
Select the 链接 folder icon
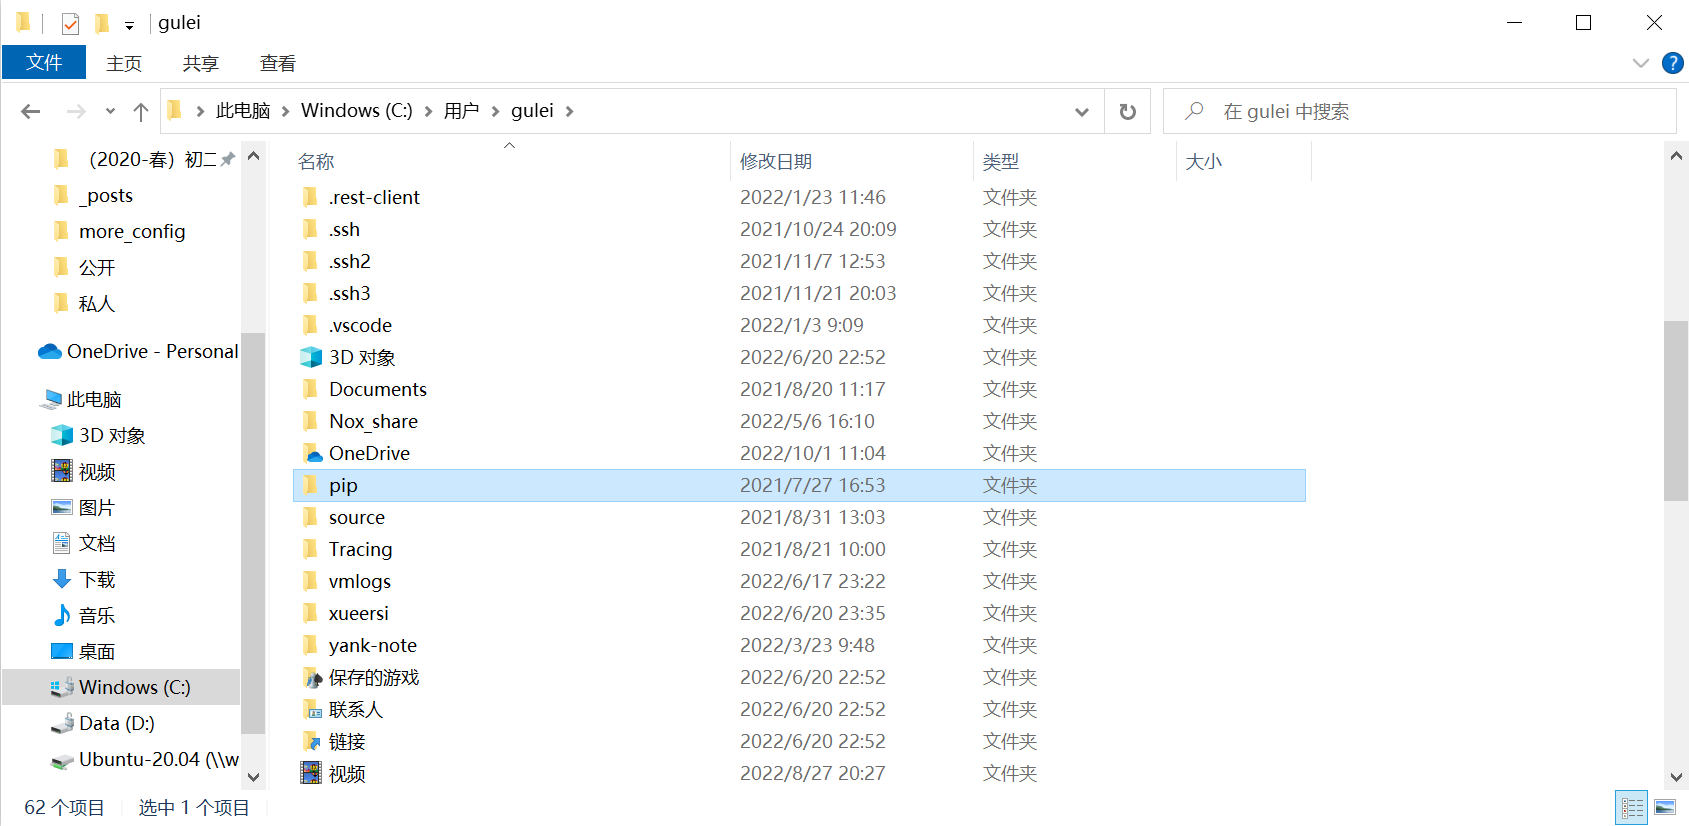(311, 741)
